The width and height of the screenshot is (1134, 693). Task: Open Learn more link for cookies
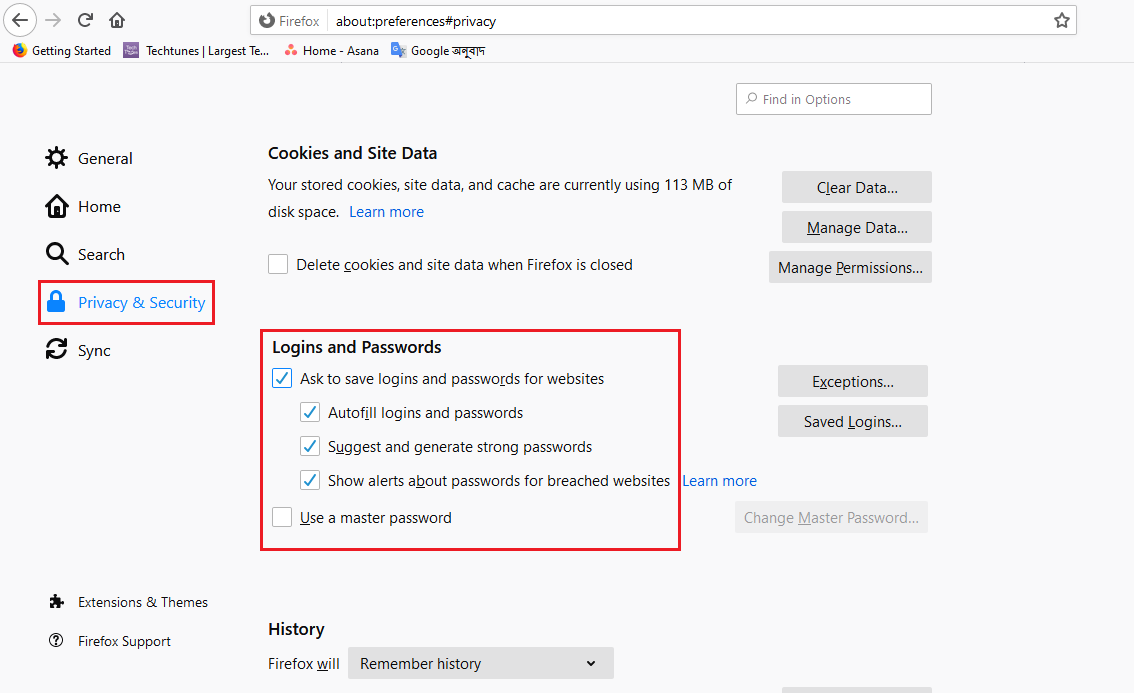pyautogui.click(x=386, y=212)
